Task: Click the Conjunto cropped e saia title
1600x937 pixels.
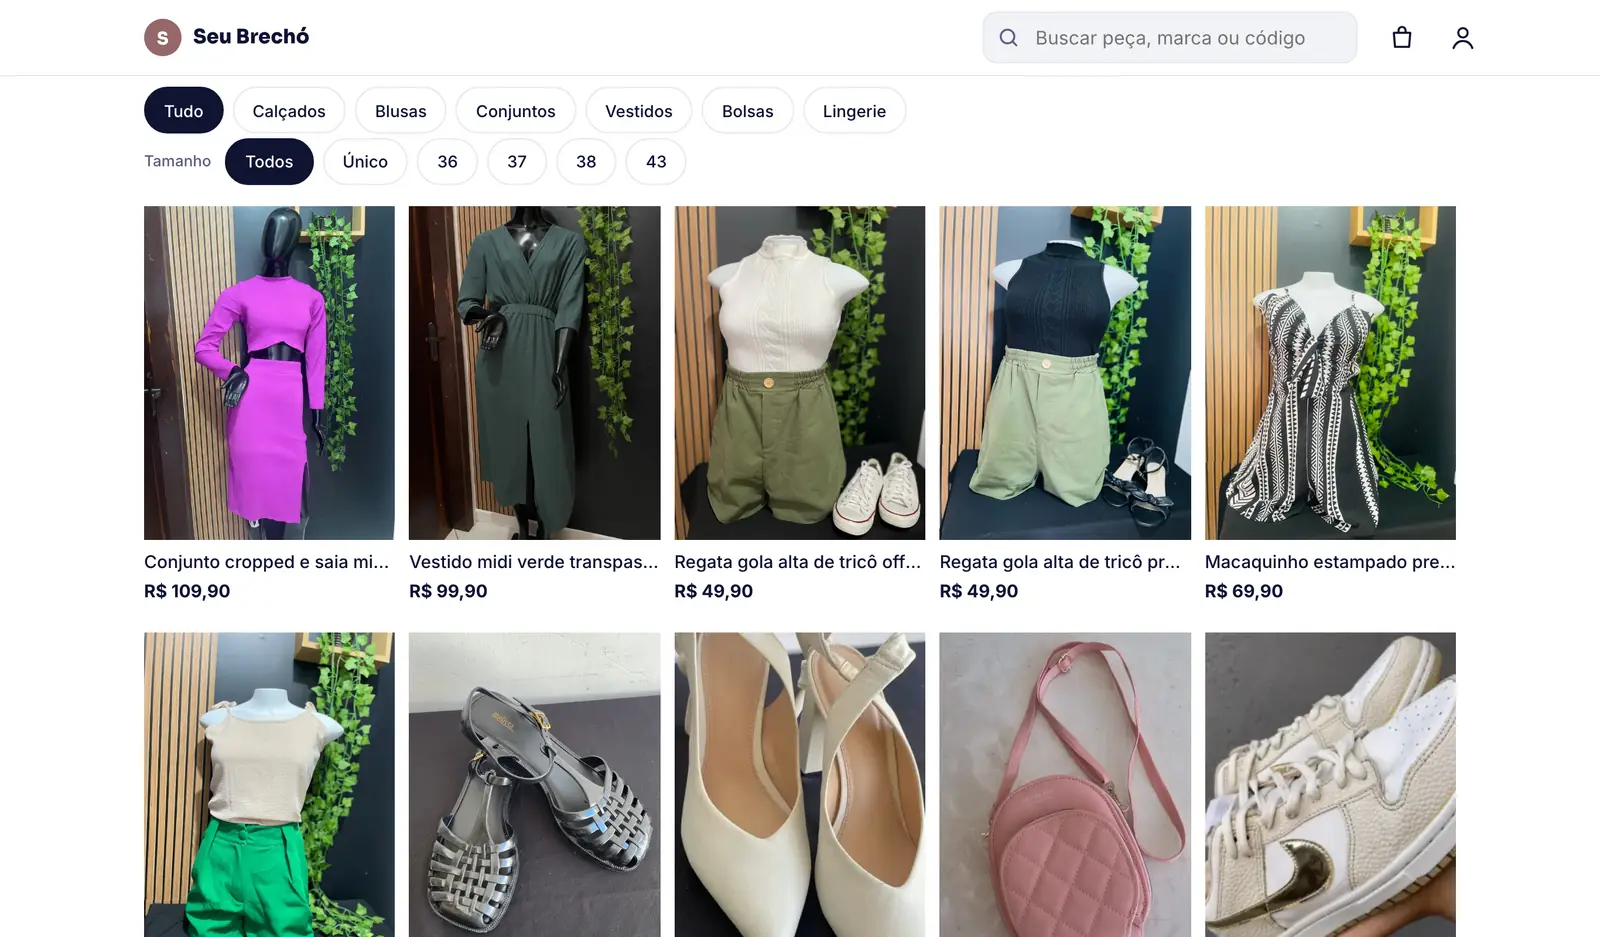Action: [267, 562]
